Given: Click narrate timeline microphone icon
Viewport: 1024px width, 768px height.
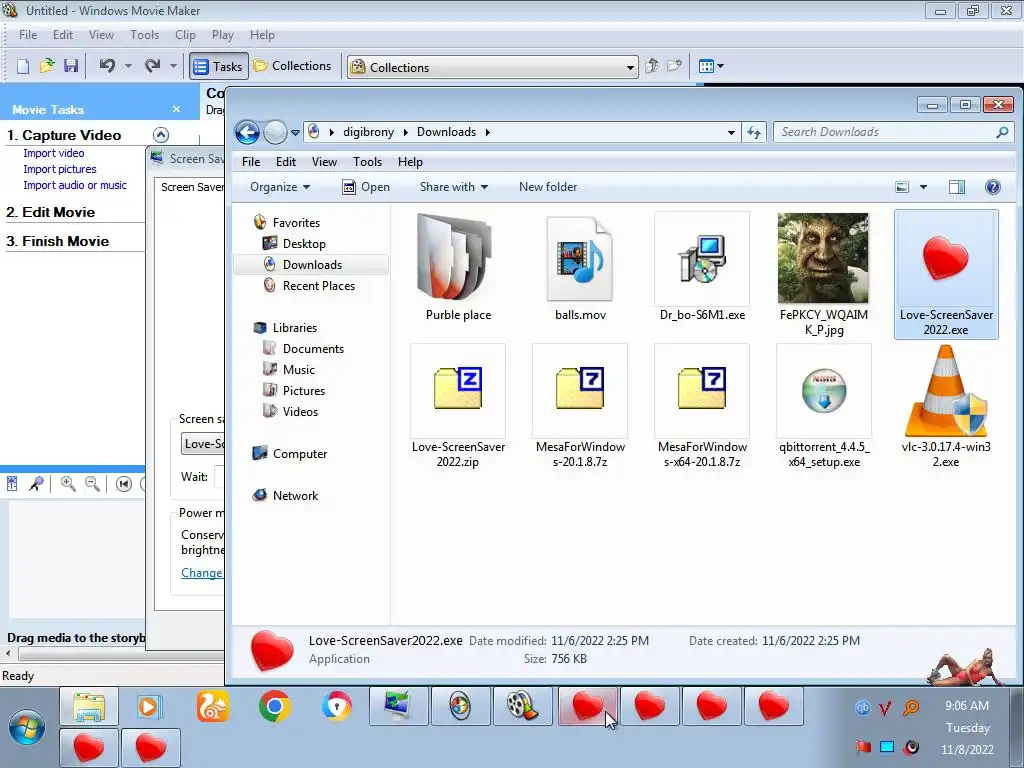Looking at the screenshot, I should point(37,484).
